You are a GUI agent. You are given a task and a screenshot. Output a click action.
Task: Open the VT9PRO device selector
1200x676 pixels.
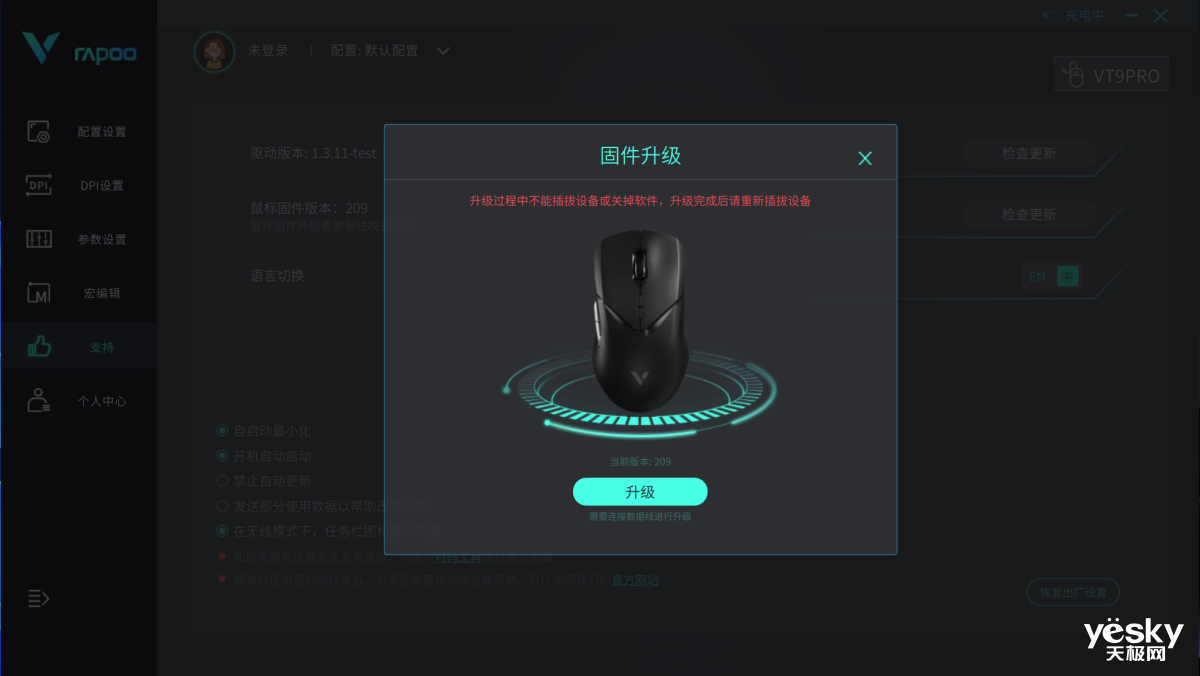coord(1111,75)
